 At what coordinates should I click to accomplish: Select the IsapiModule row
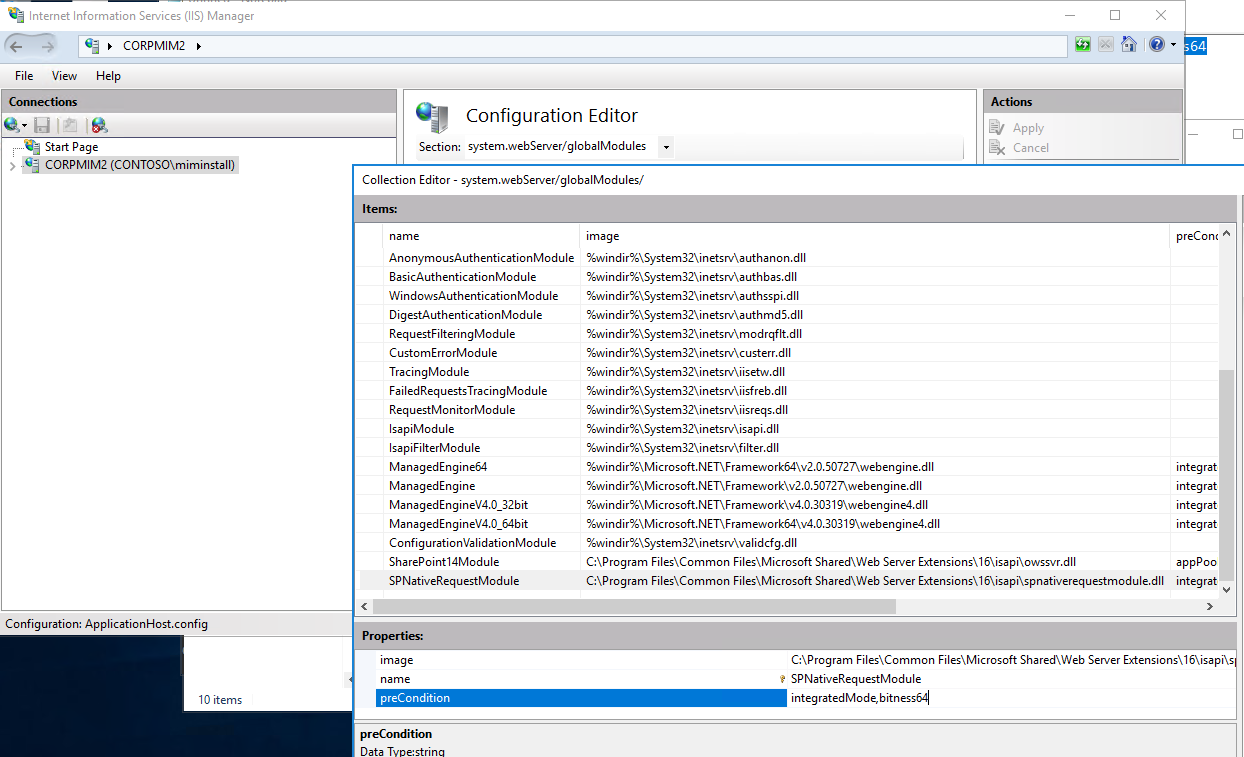[x=788, y=429]
